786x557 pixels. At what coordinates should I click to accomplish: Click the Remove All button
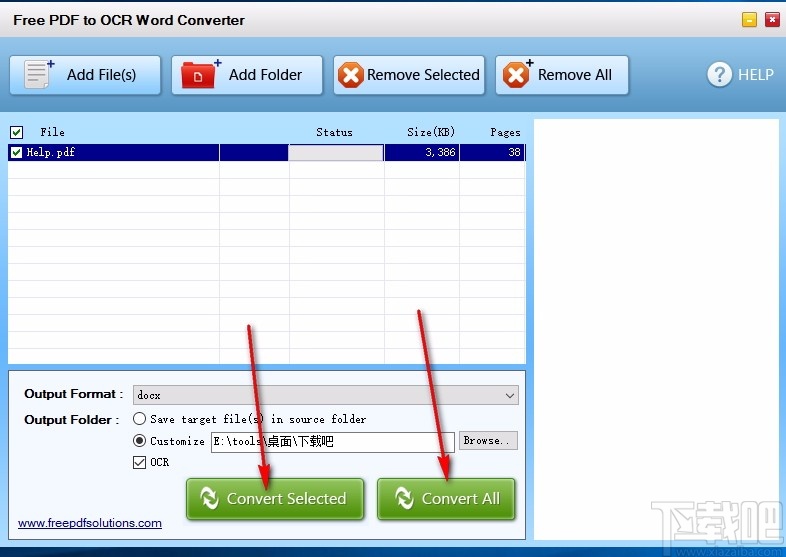pyautogui.click(x=561, y=75)
